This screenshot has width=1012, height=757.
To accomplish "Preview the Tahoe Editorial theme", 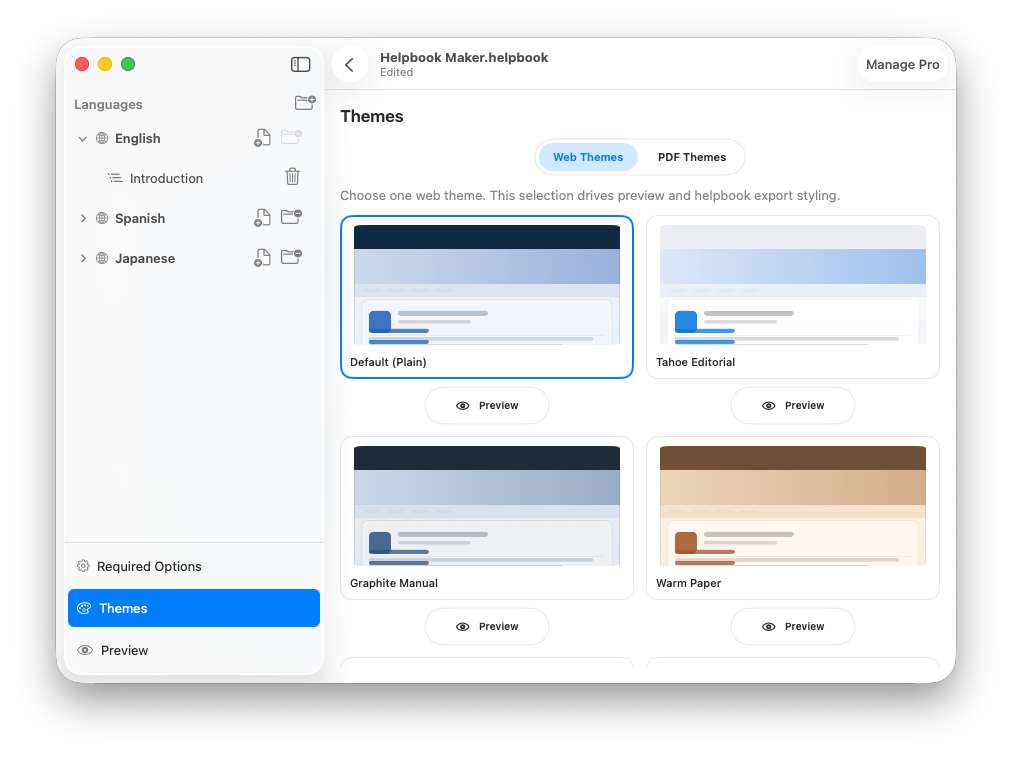I will click(792, 405).
